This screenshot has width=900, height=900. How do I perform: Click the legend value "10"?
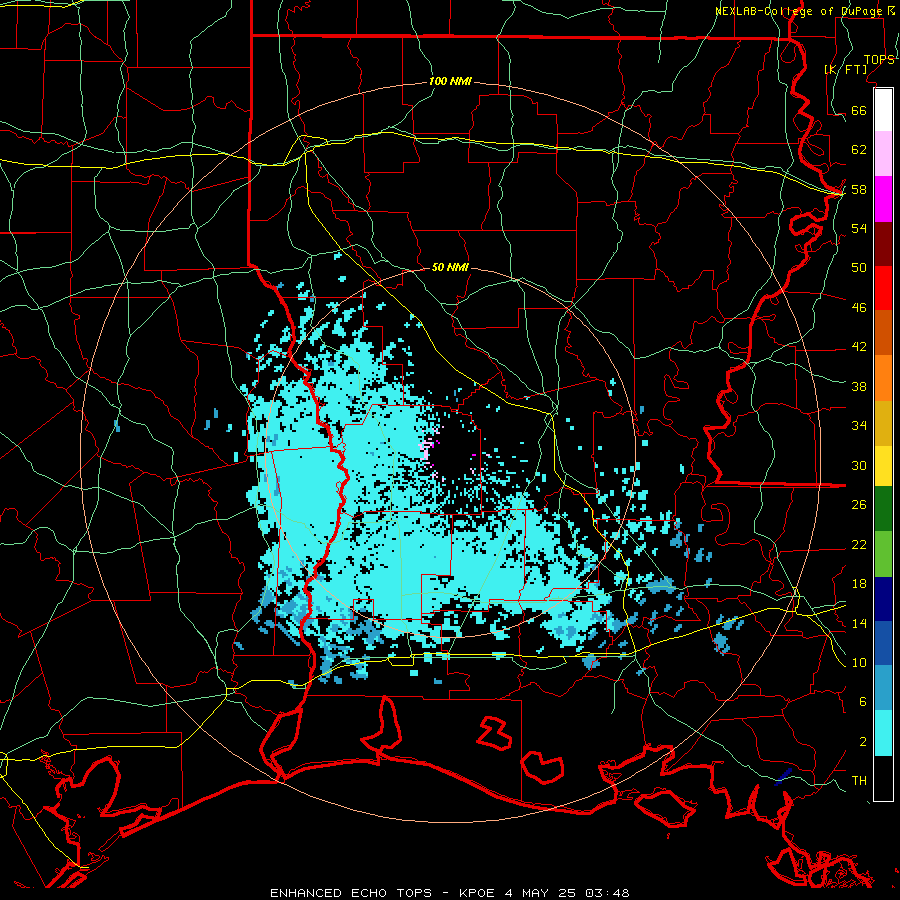pos(859,662)
